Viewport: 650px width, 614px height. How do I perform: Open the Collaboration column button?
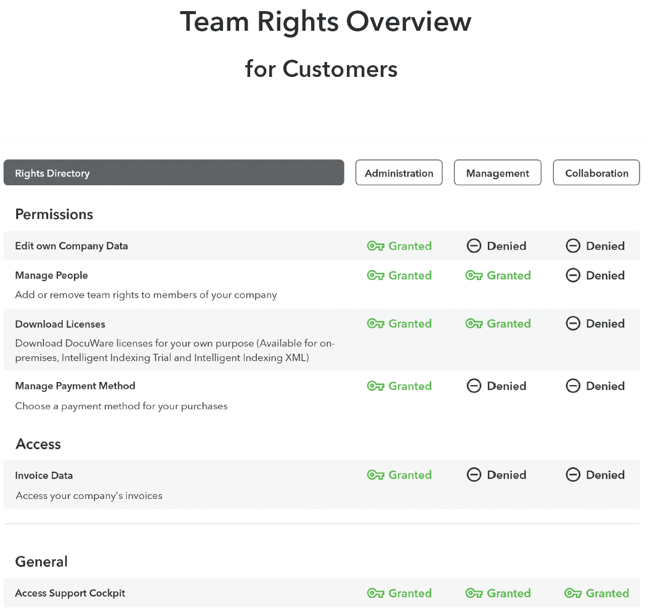point(596,173)
